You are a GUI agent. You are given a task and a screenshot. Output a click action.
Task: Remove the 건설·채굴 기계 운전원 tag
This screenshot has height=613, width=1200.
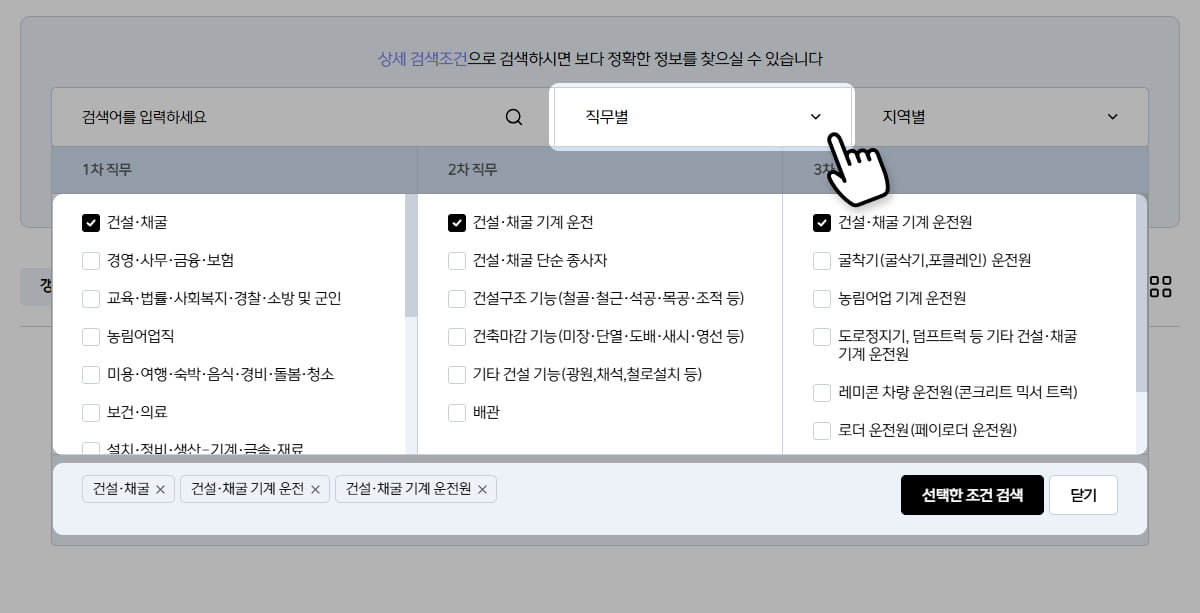(482, 489)
